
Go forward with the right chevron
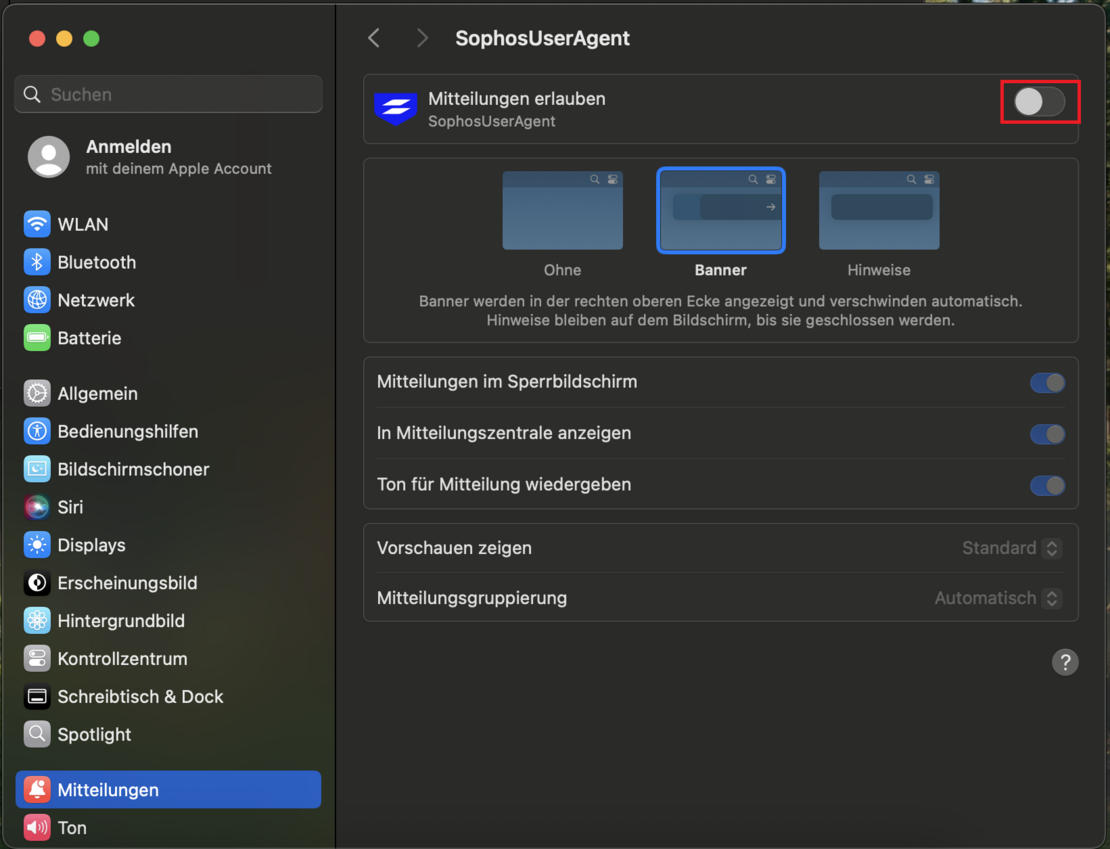pos(422,38)
